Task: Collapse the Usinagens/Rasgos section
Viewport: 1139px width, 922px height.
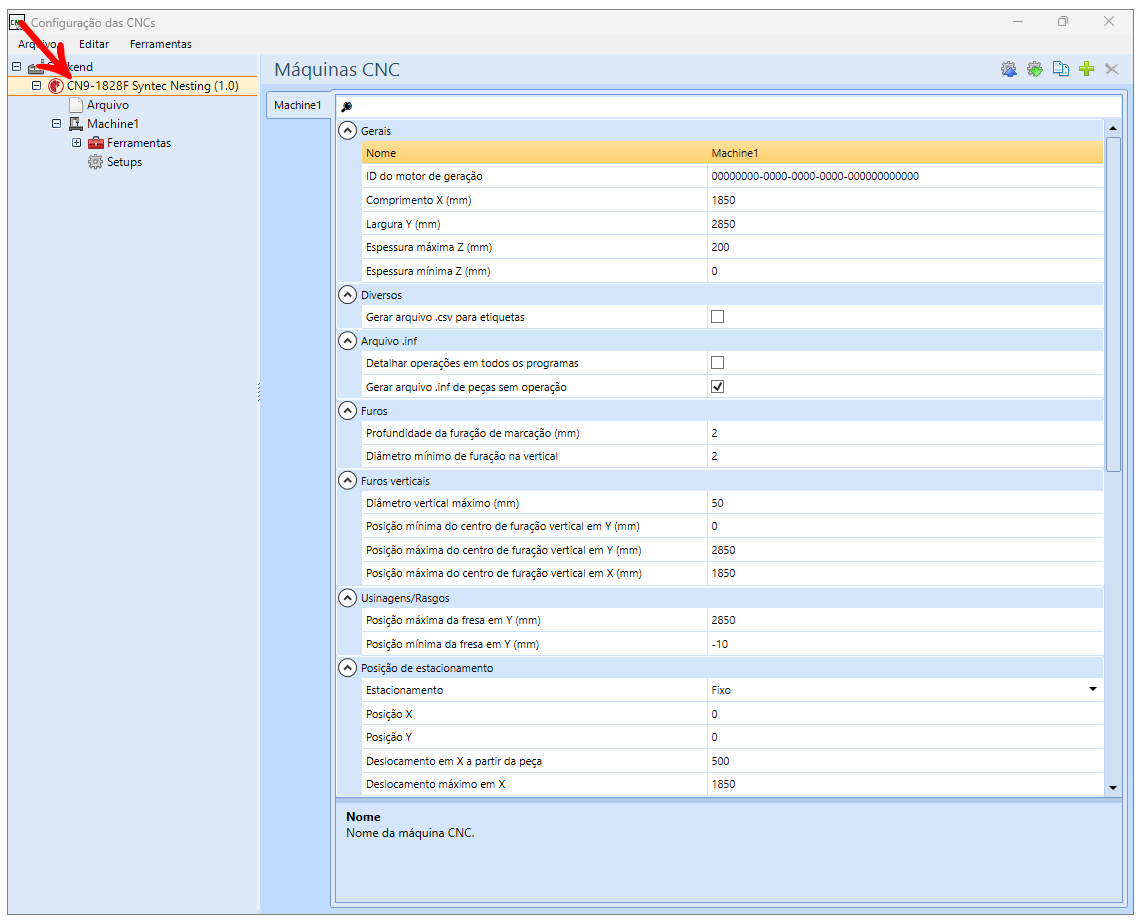Action: click(348, 598)
